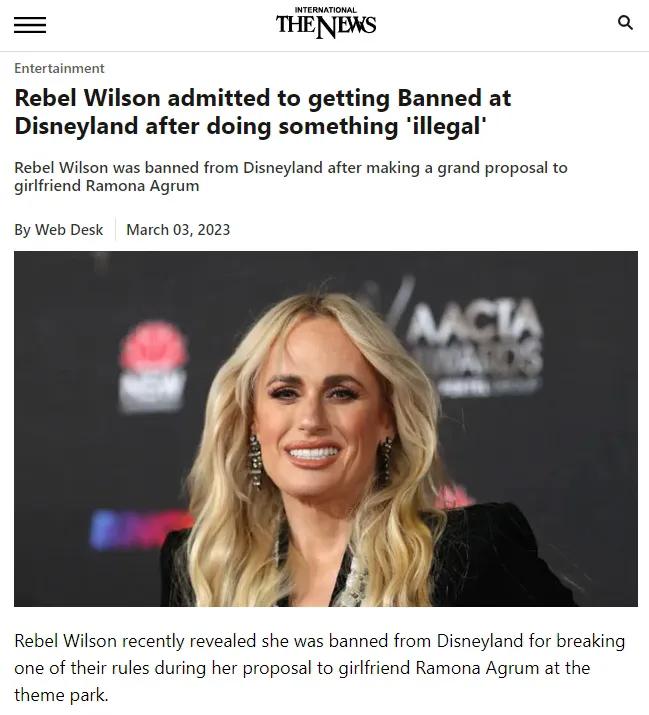
Task: Click 'Rebel Wilson' starting the body paragraph
Action: (66, 641)
